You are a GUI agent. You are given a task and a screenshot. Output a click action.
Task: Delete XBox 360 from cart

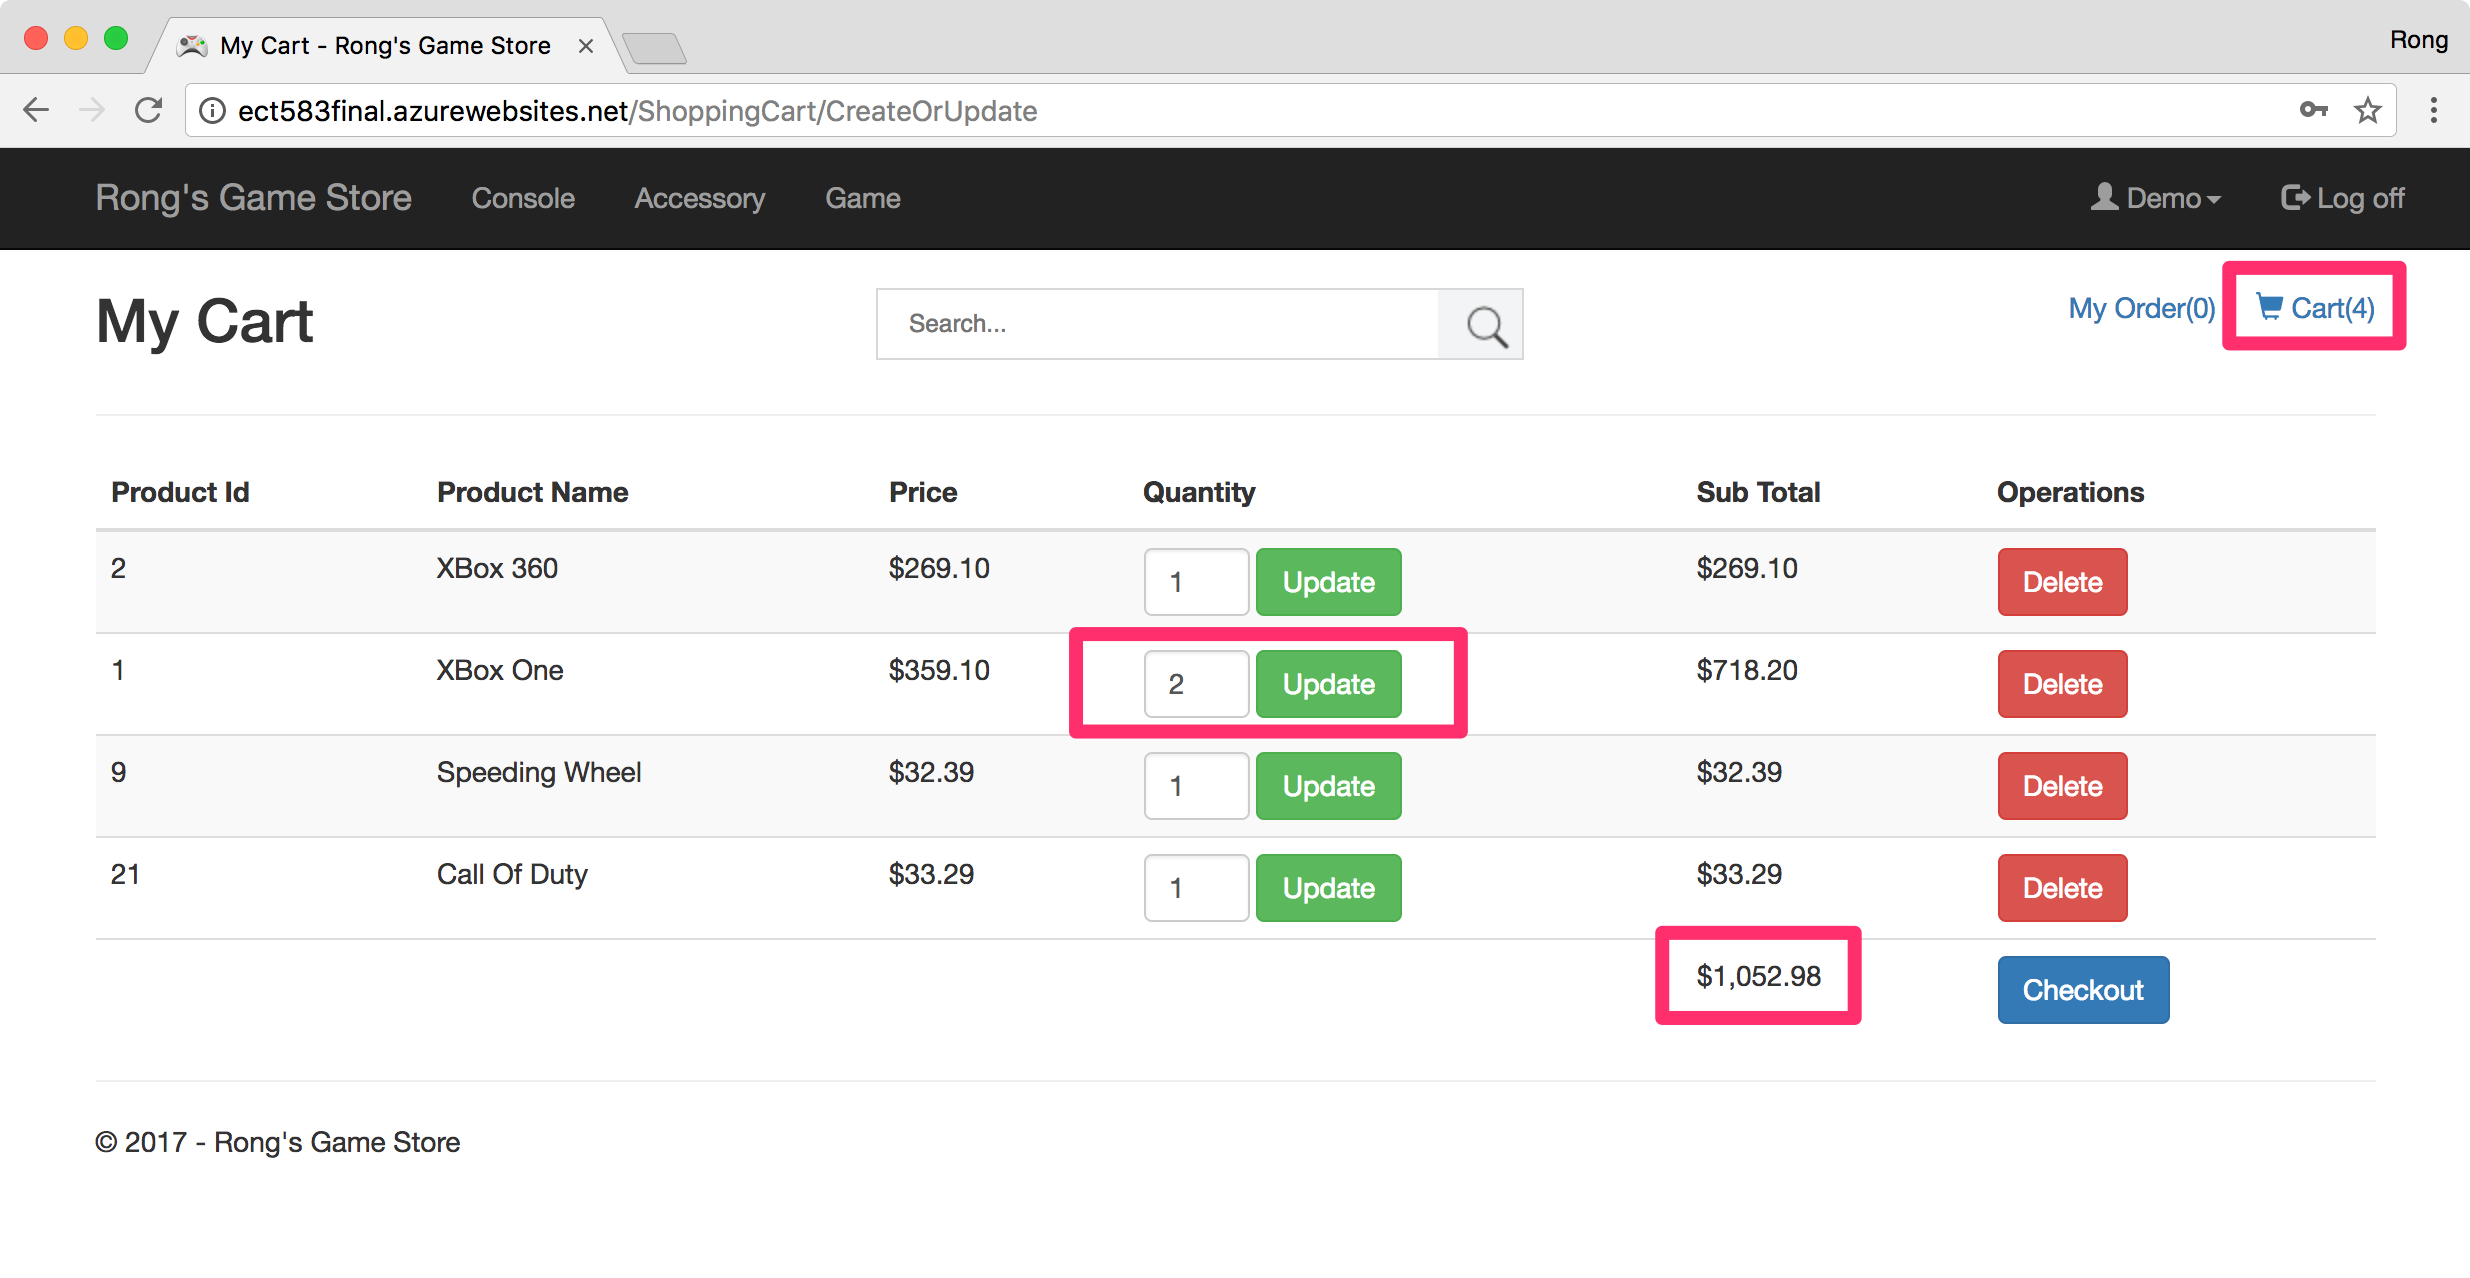[2062, 582]
